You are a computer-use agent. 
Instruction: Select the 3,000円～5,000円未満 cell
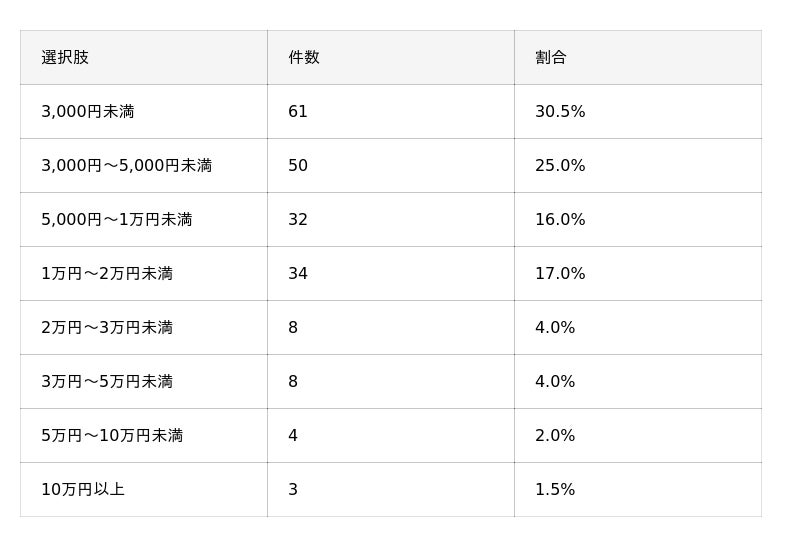pos(143,165)
